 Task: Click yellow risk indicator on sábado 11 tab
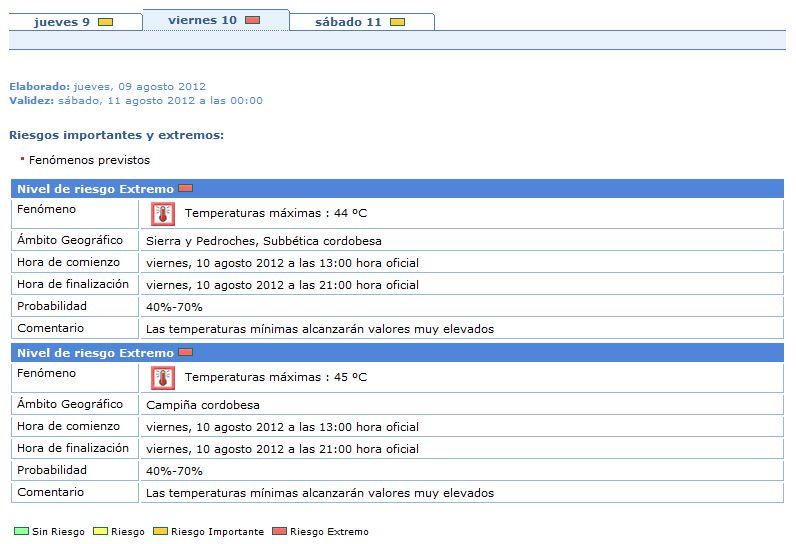397,22
